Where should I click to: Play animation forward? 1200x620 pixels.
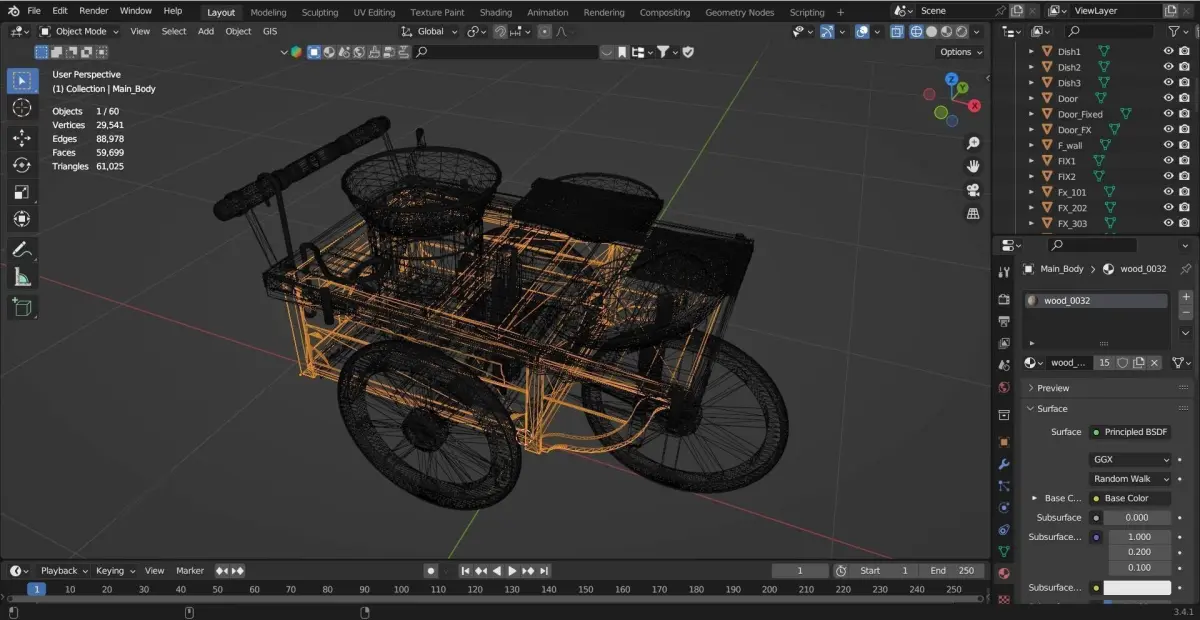512,571
